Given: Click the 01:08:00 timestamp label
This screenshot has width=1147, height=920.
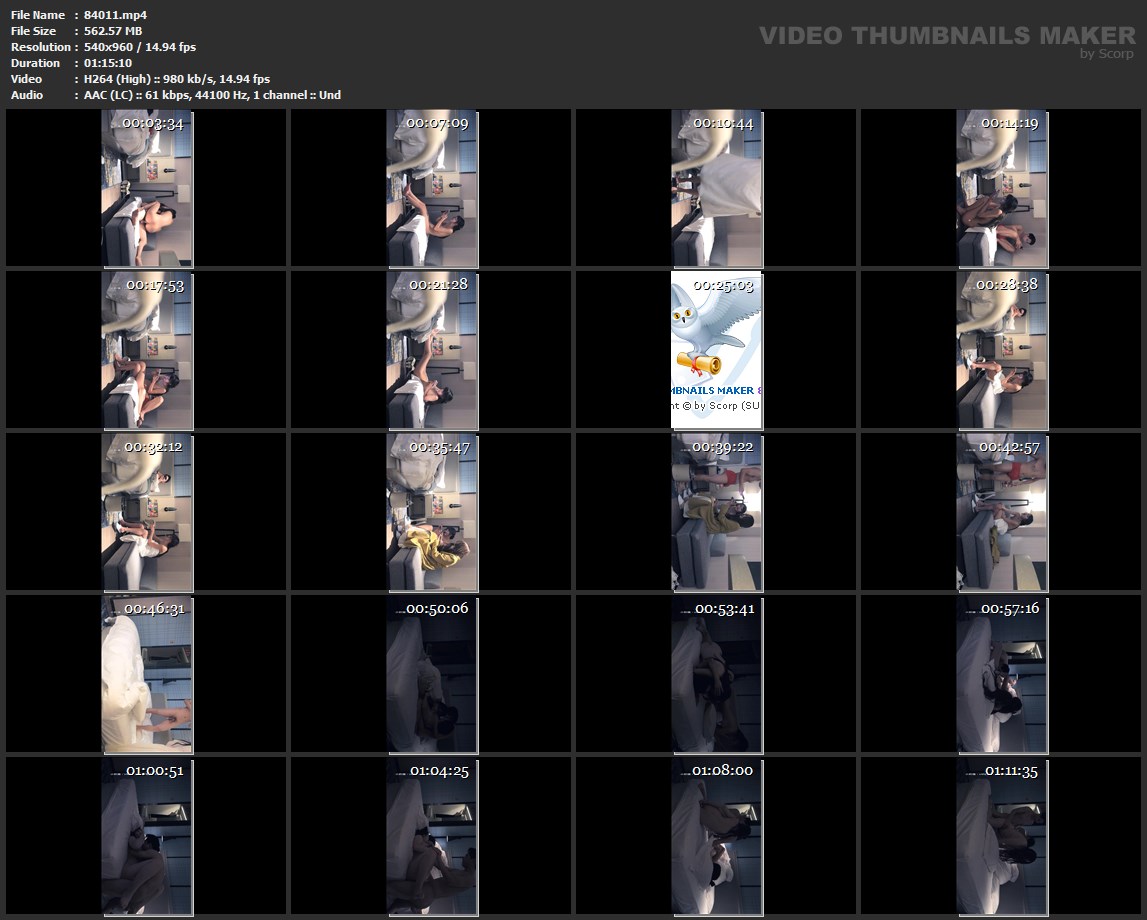Looking at the screenshot, I should [x=722, y=771].
